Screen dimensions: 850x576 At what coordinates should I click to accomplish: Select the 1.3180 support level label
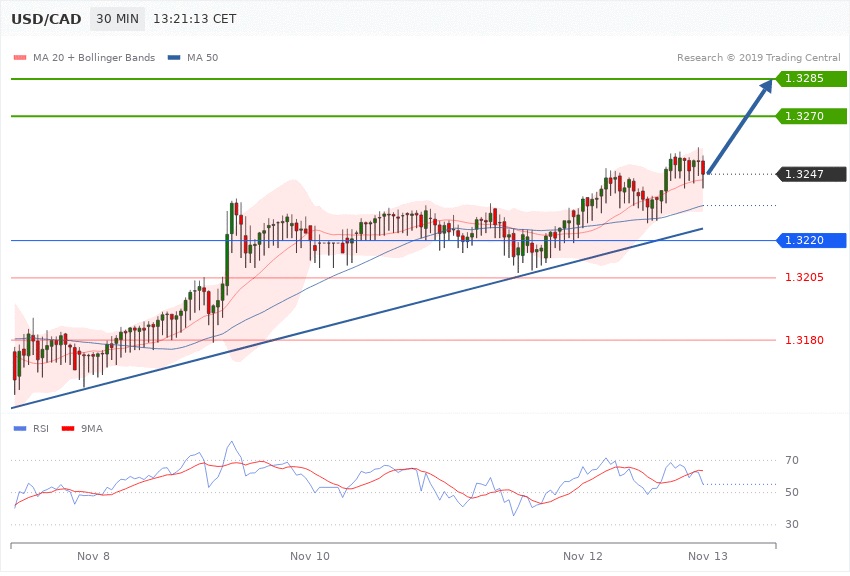pos(803,340)
